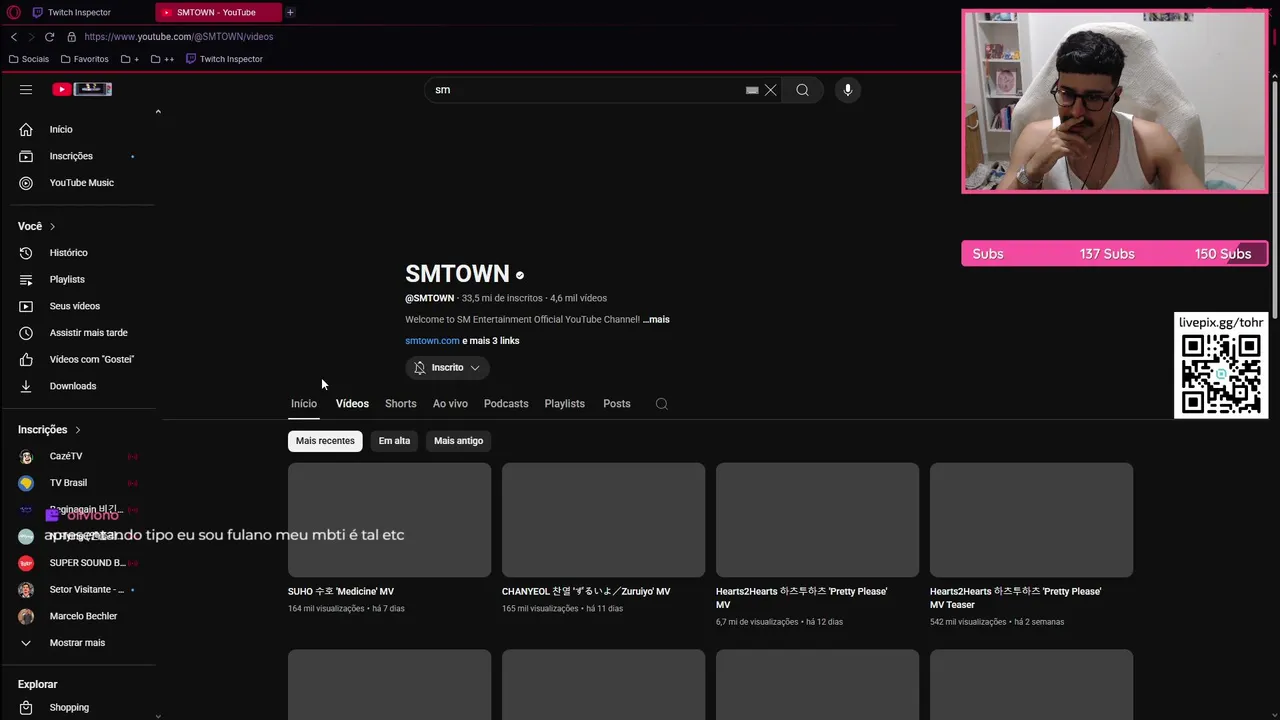Click the site lock icon in address bar

click(x=71, y=37)
